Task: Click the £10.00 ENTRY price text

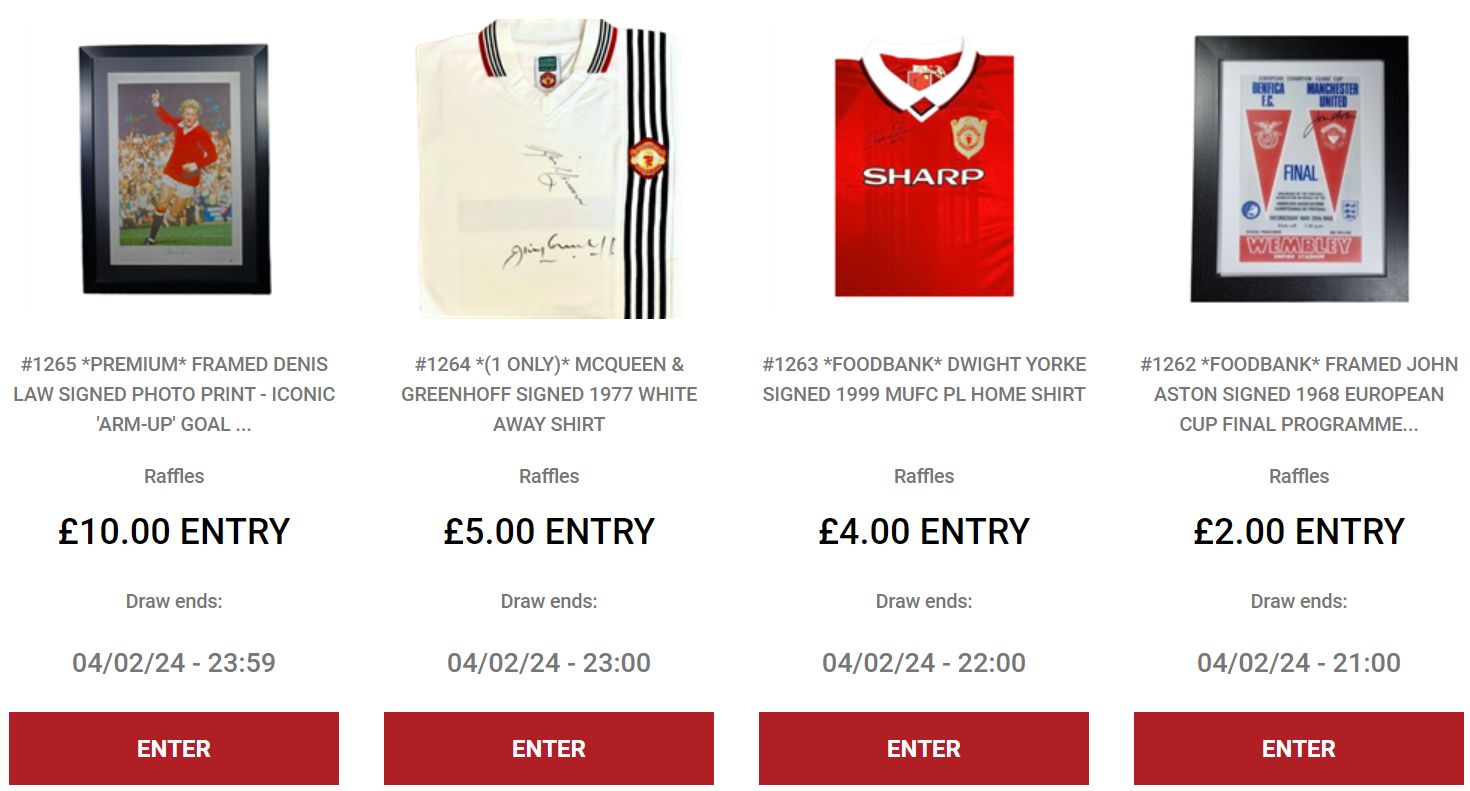Action: (x=174, y=531)
